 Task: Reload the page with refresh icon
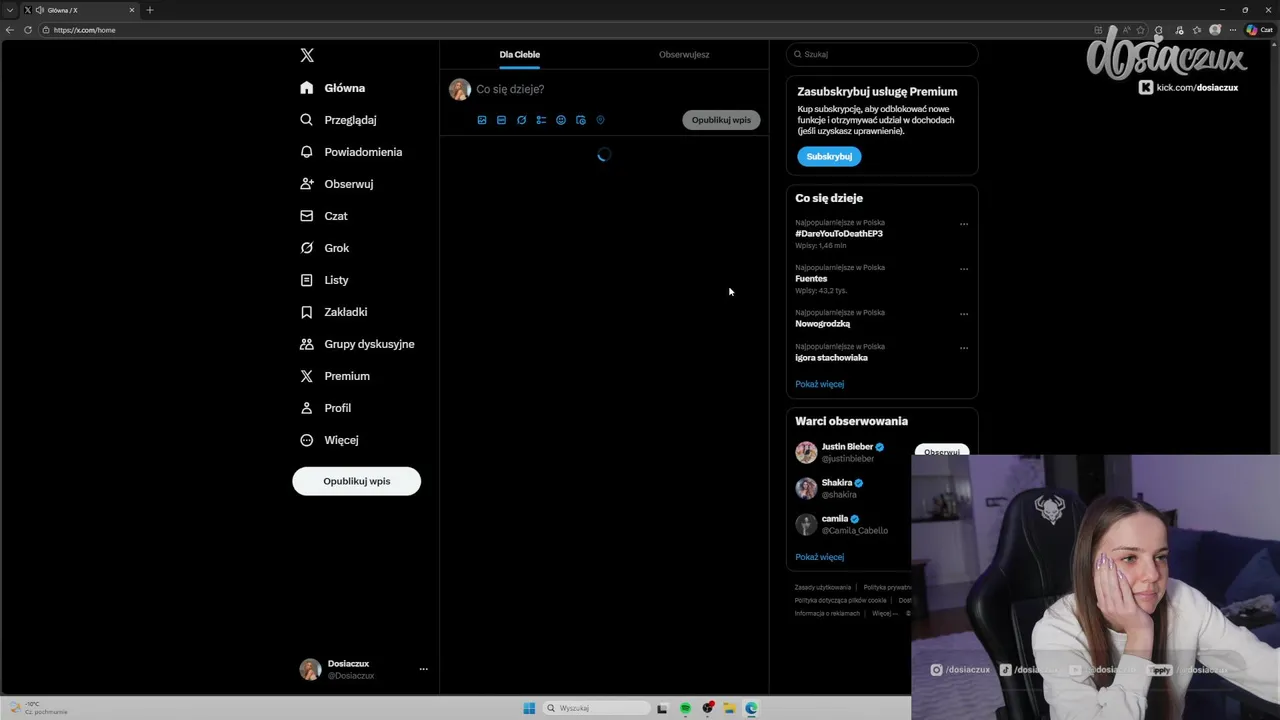tap(27, 30)
